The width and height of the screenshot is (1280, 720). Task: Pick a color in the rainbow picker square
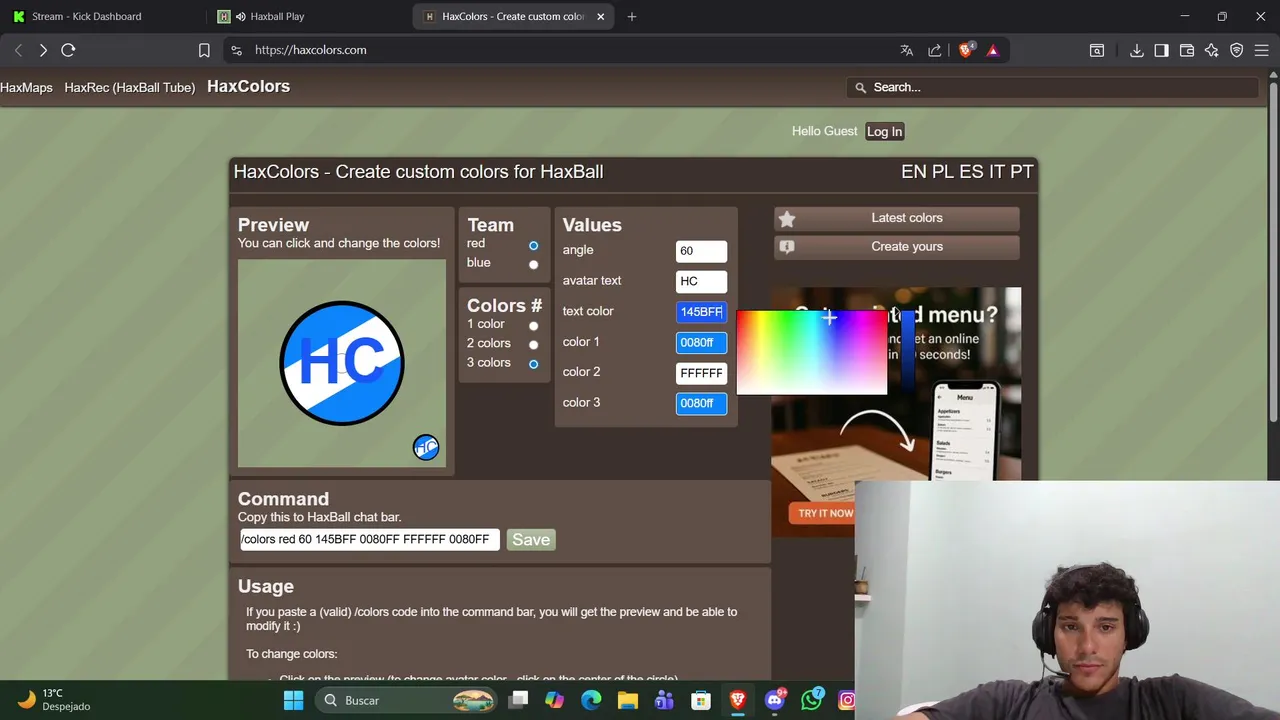click(x=812, y=352)
